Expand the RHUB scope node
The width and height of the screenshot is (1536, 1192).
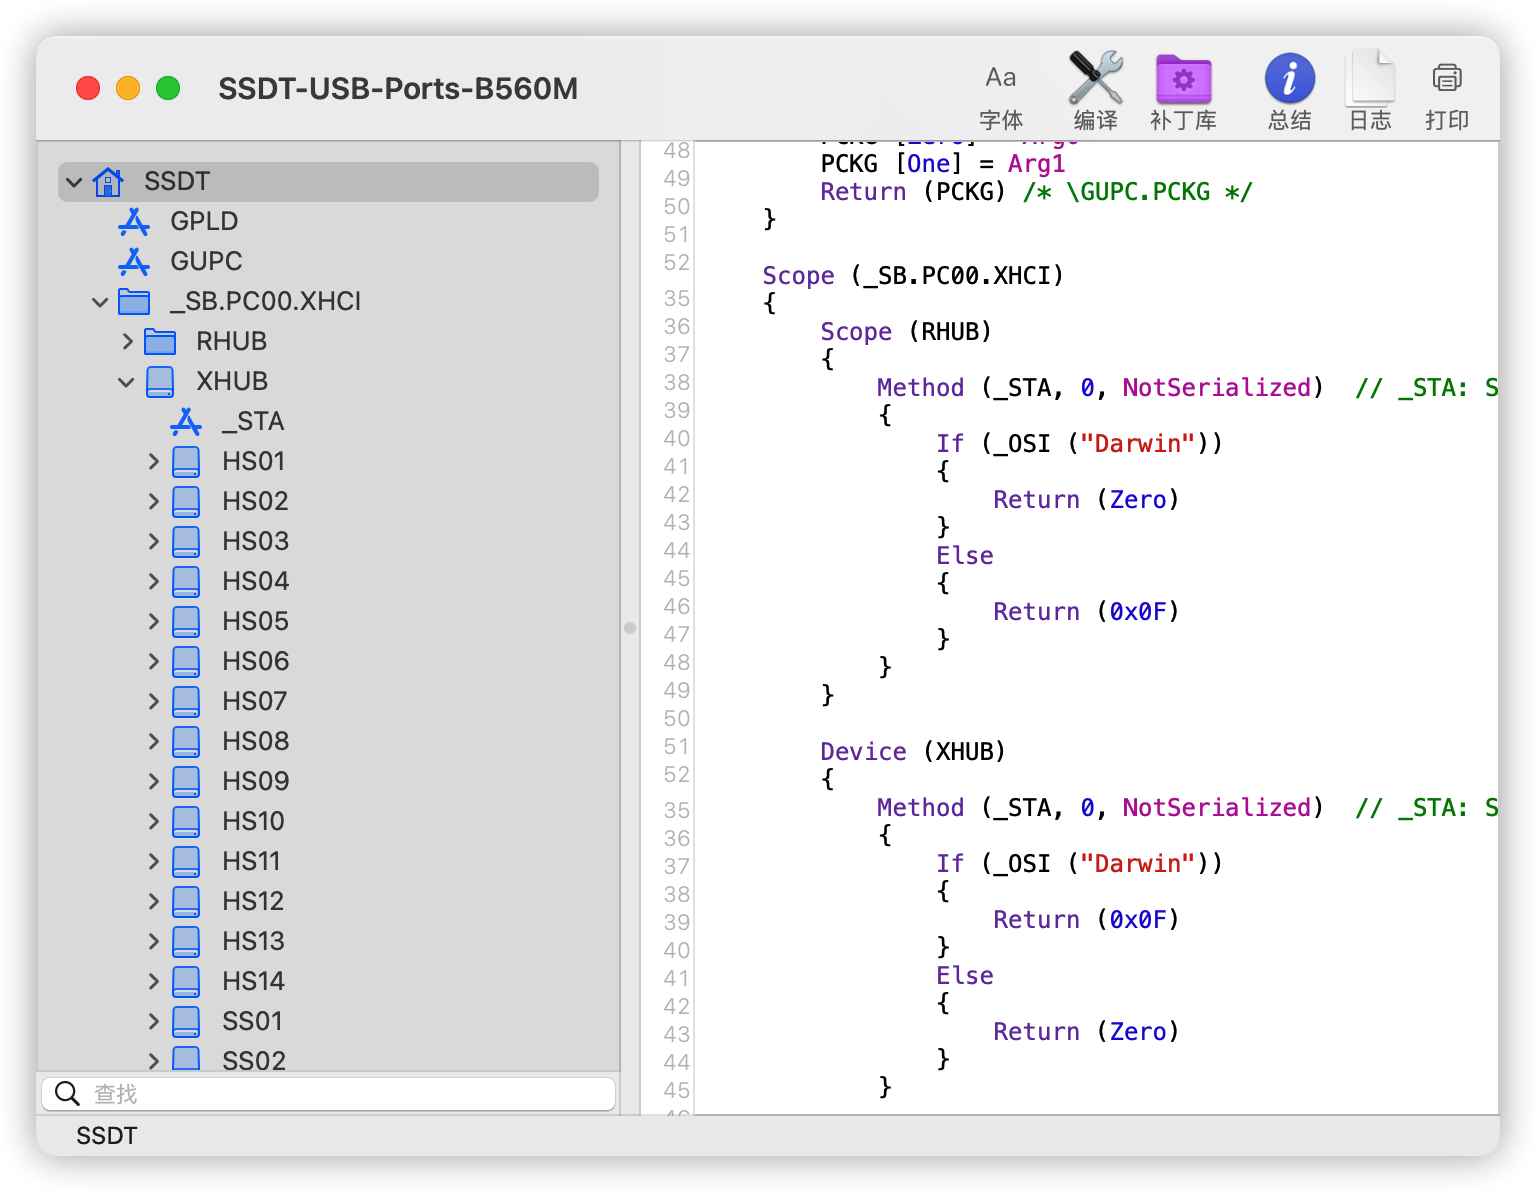(127, 341)
